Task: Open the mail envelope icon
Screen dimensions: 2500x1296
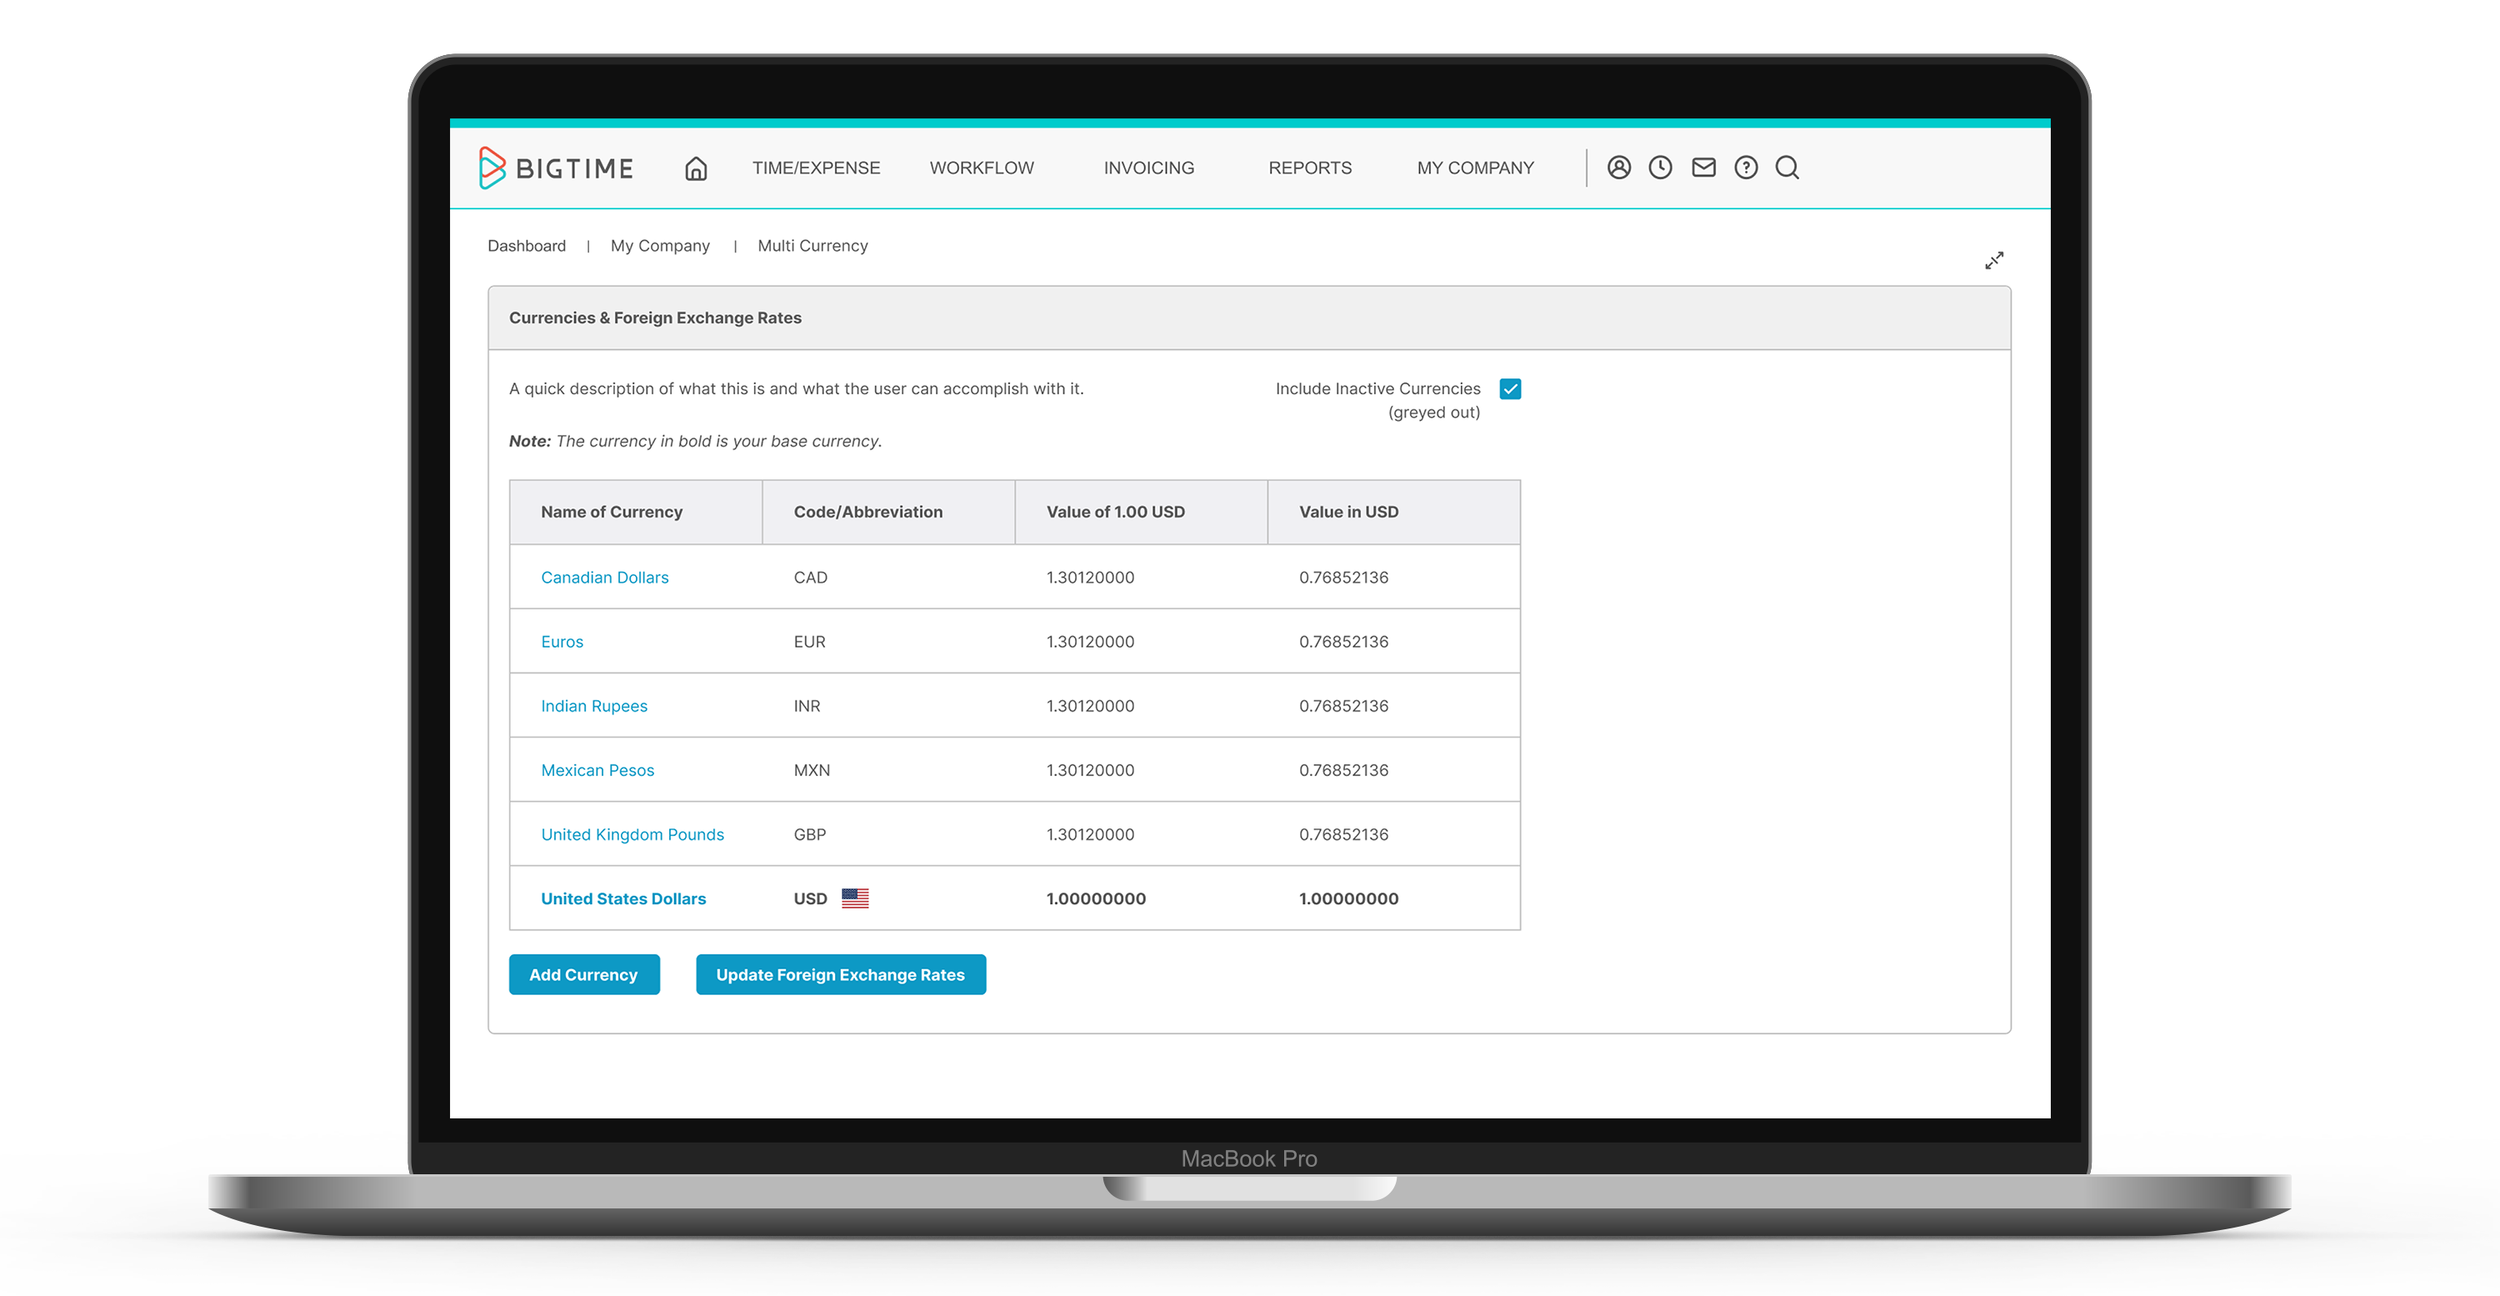Action: pyautogui.click(x=1704, y=168)
